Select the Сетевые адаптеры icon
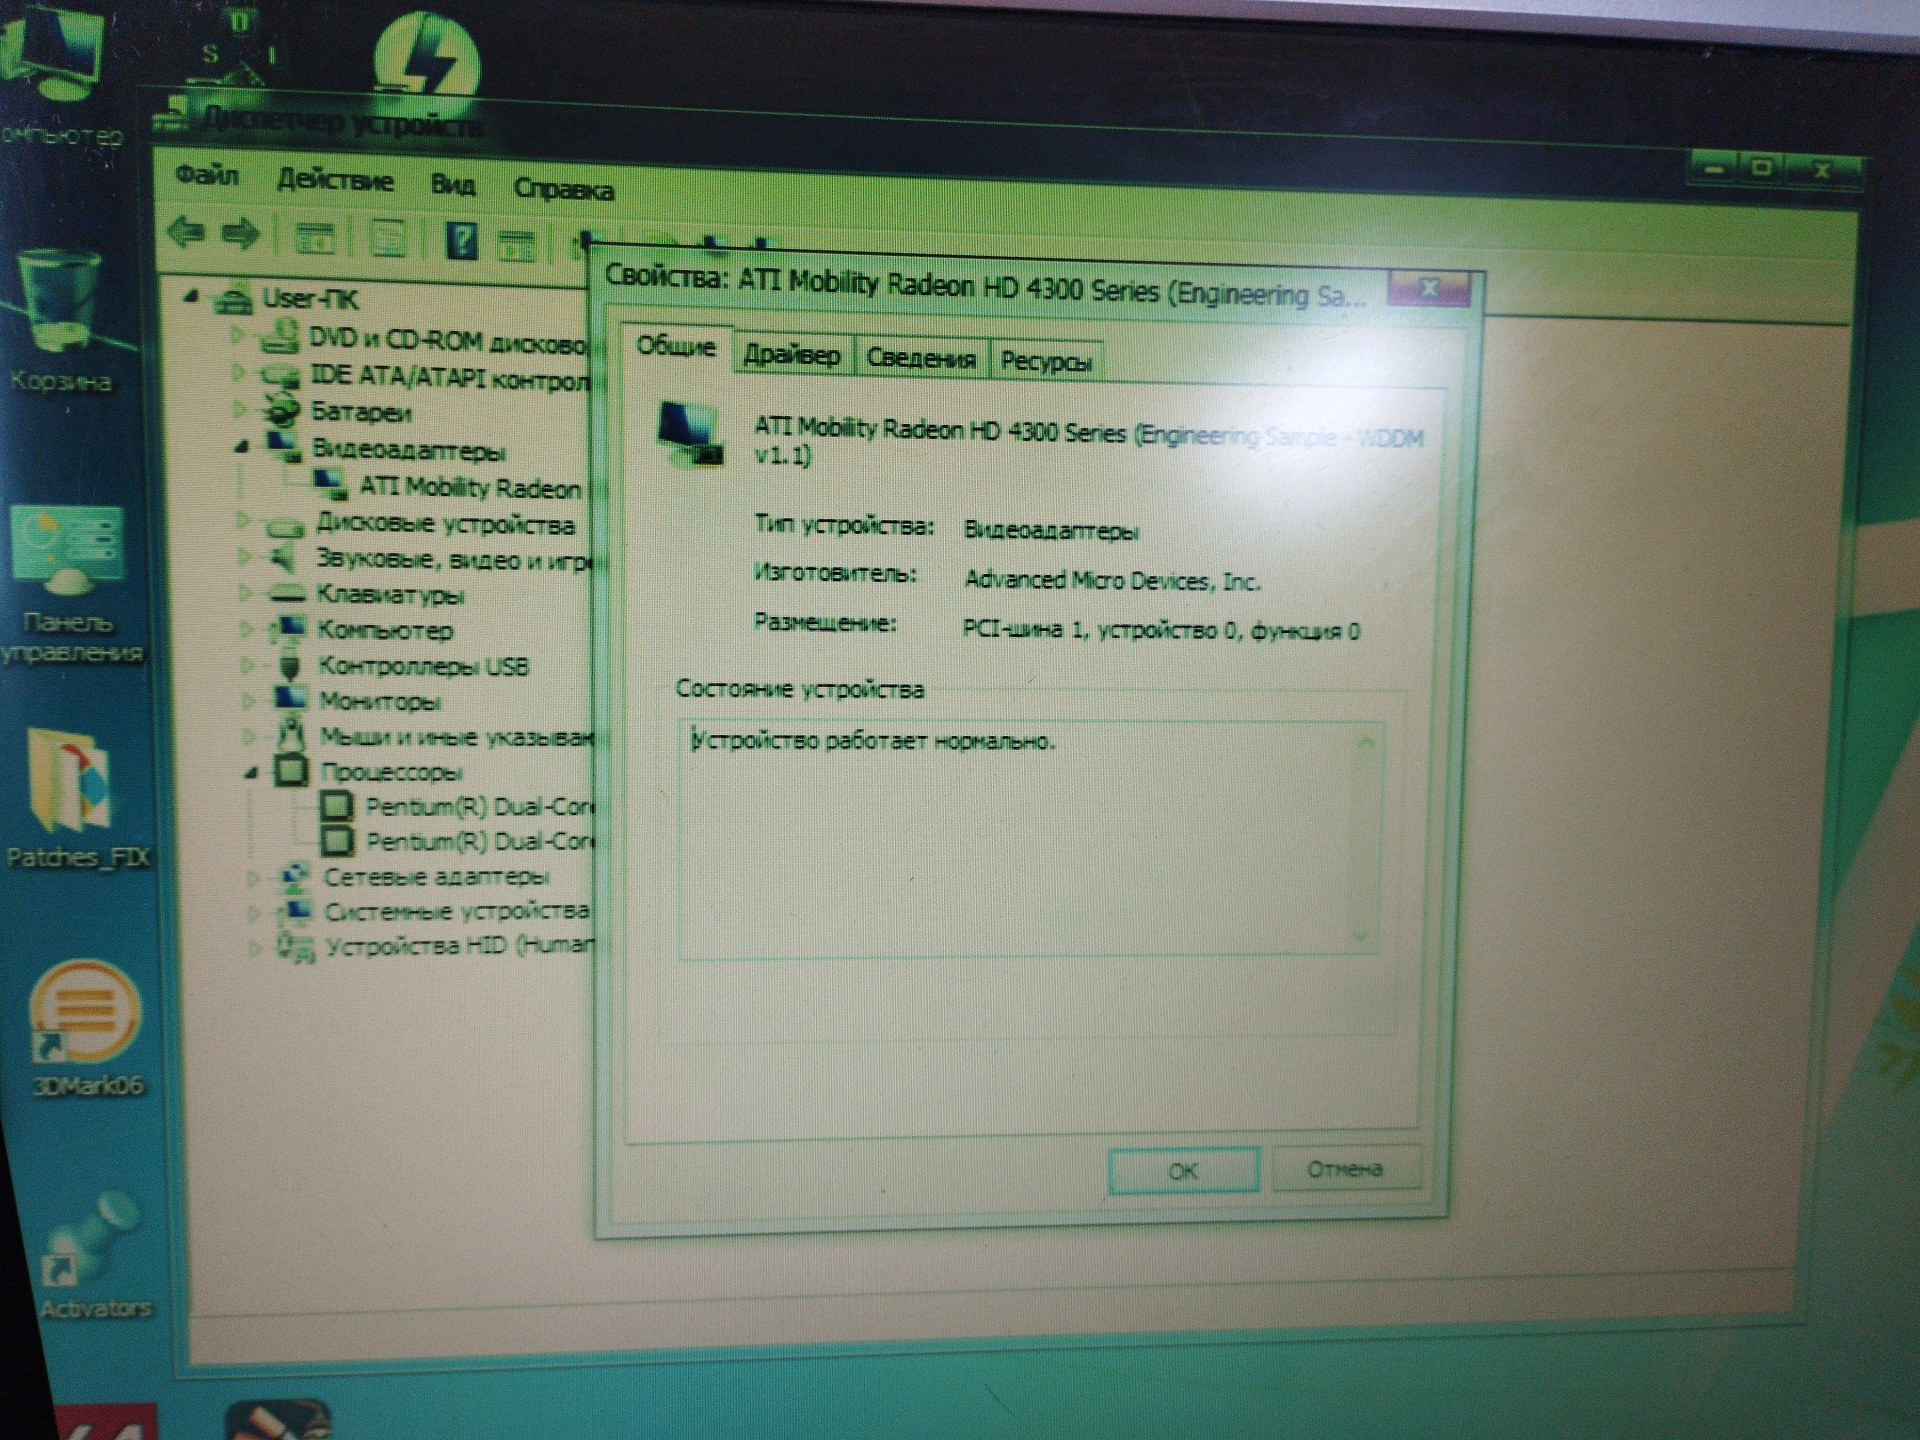The width and height of the screenshot is (1920, 1440). click(x=294, y=876)
